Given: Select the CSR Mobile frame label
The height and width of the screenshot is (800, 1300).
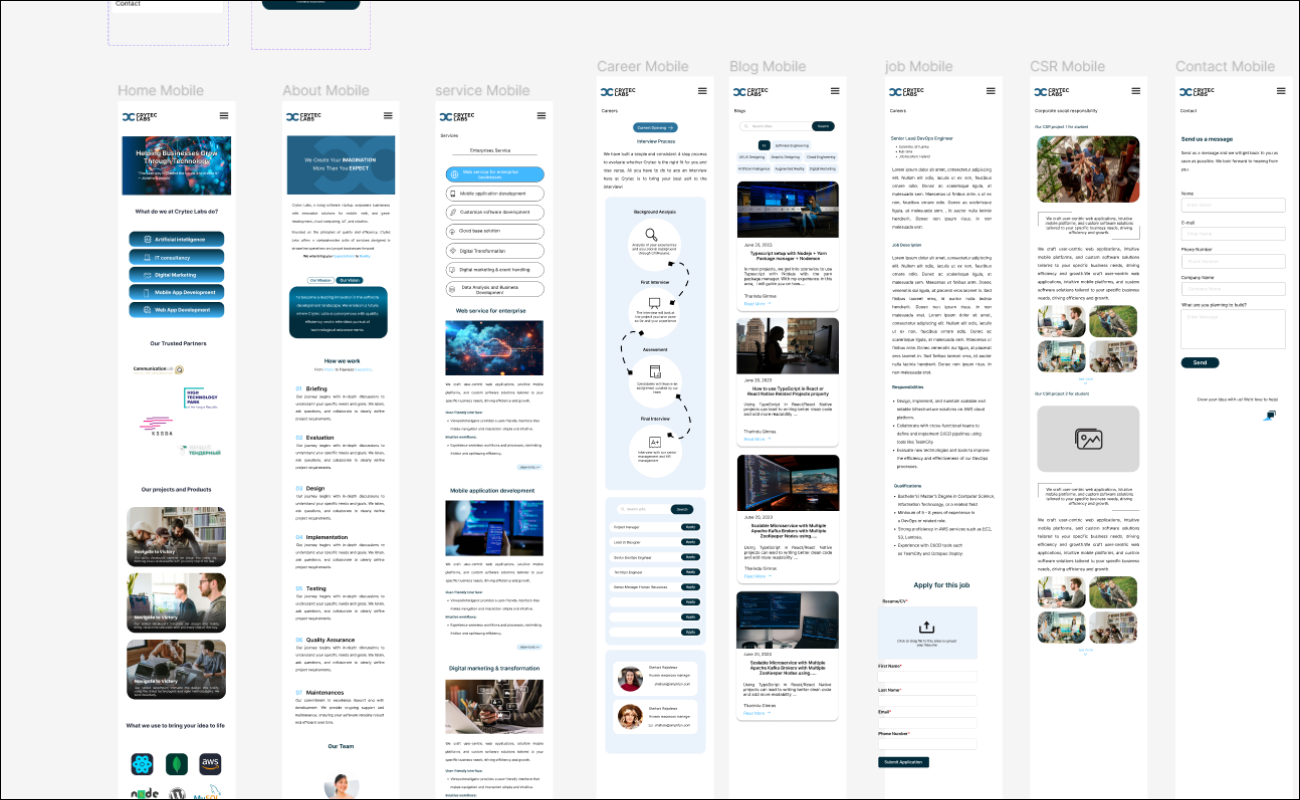Looking at the screenshot, I should pyautogui.click(x=1068, y=67).
